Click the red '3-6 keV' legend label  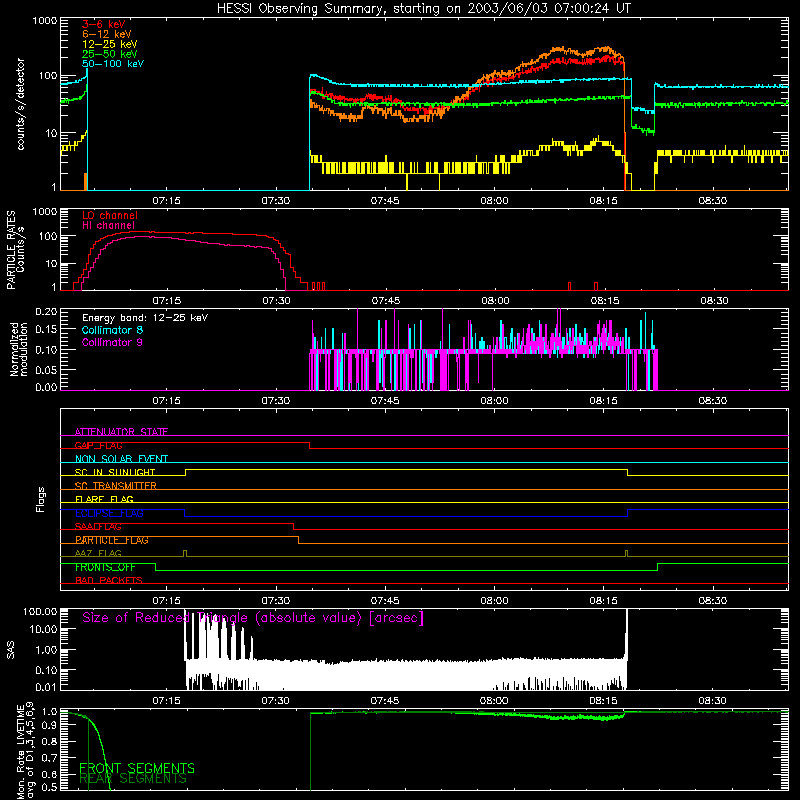pyautogui.click(x=103, y=24)
